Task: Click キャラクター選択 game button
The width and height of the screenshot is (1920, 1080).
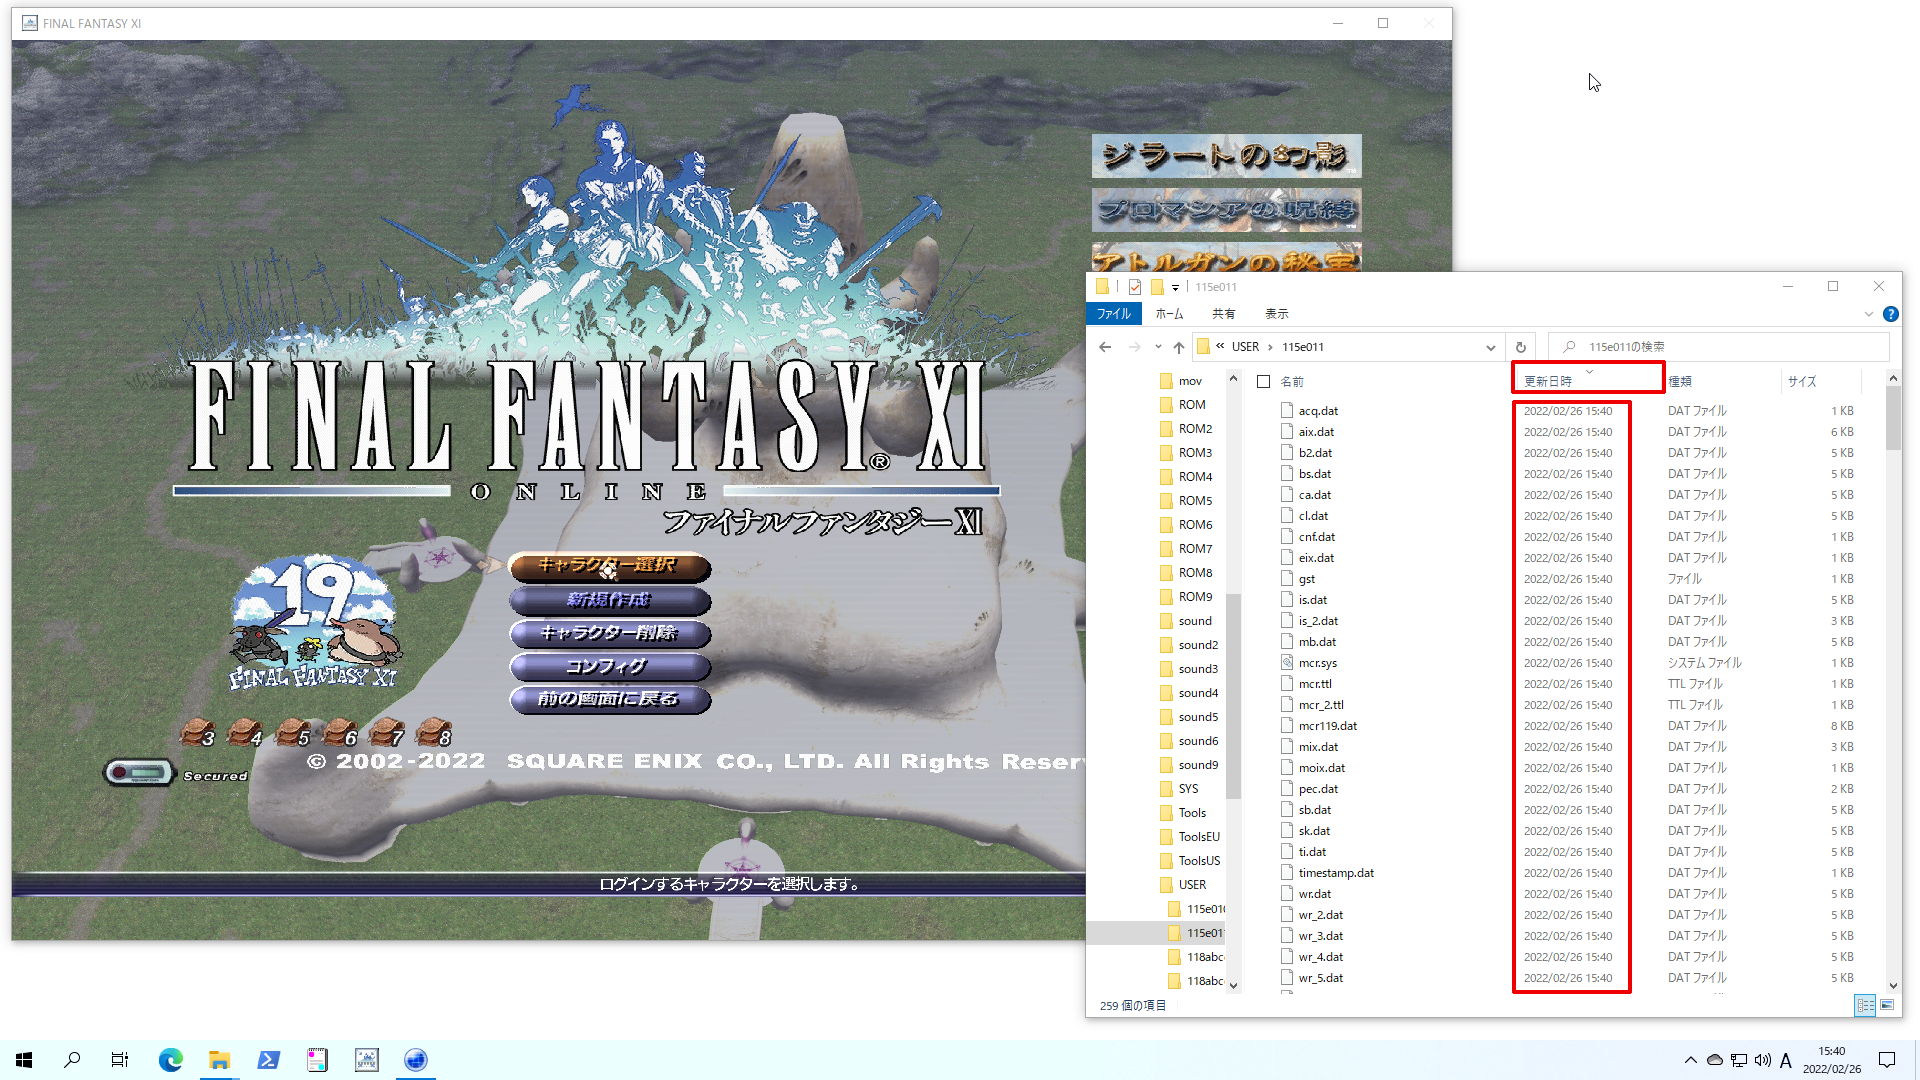Action: click(610, 566)
